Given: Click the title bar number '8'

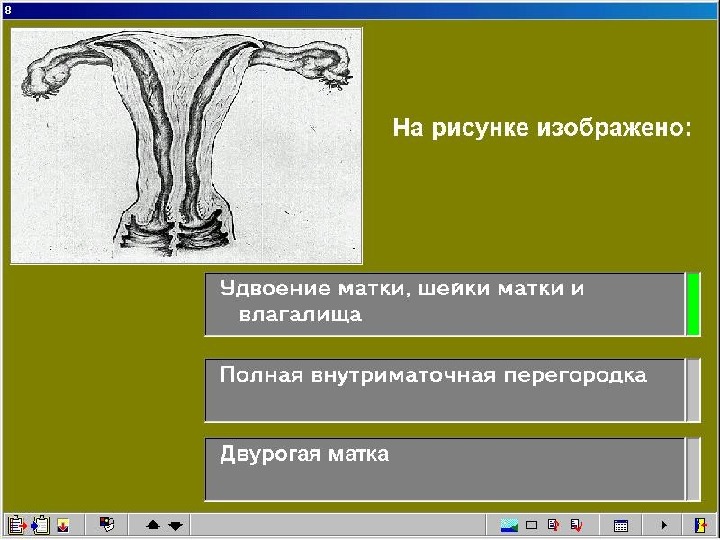Looking at the screenshot, I should [x=8, y=10].
